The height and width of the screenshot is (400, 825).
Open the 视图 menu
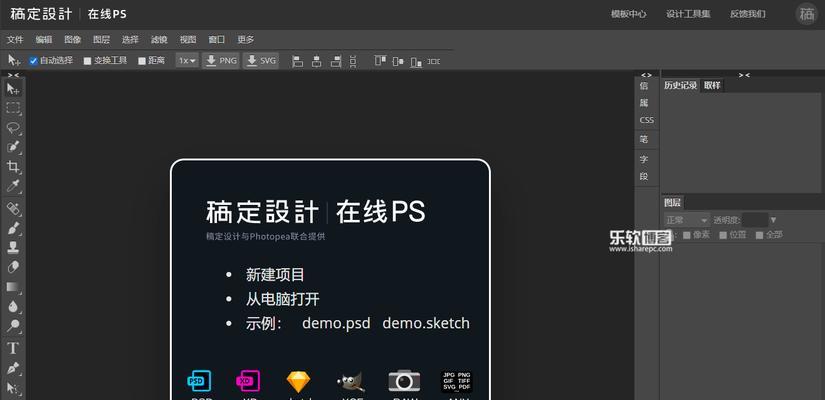pos(188,39)
